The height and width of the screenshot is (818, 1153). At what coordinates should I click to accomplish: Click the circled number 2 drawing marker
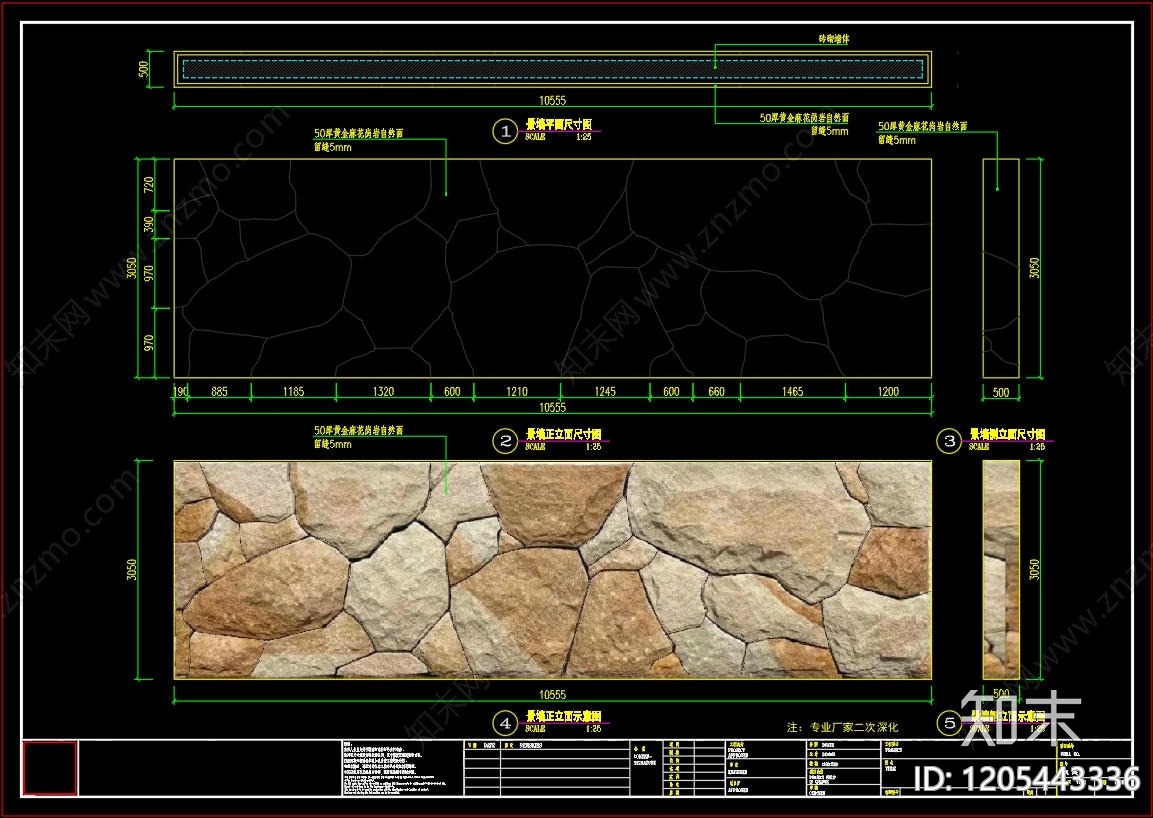pyautogui.click(x=506, y=440)
